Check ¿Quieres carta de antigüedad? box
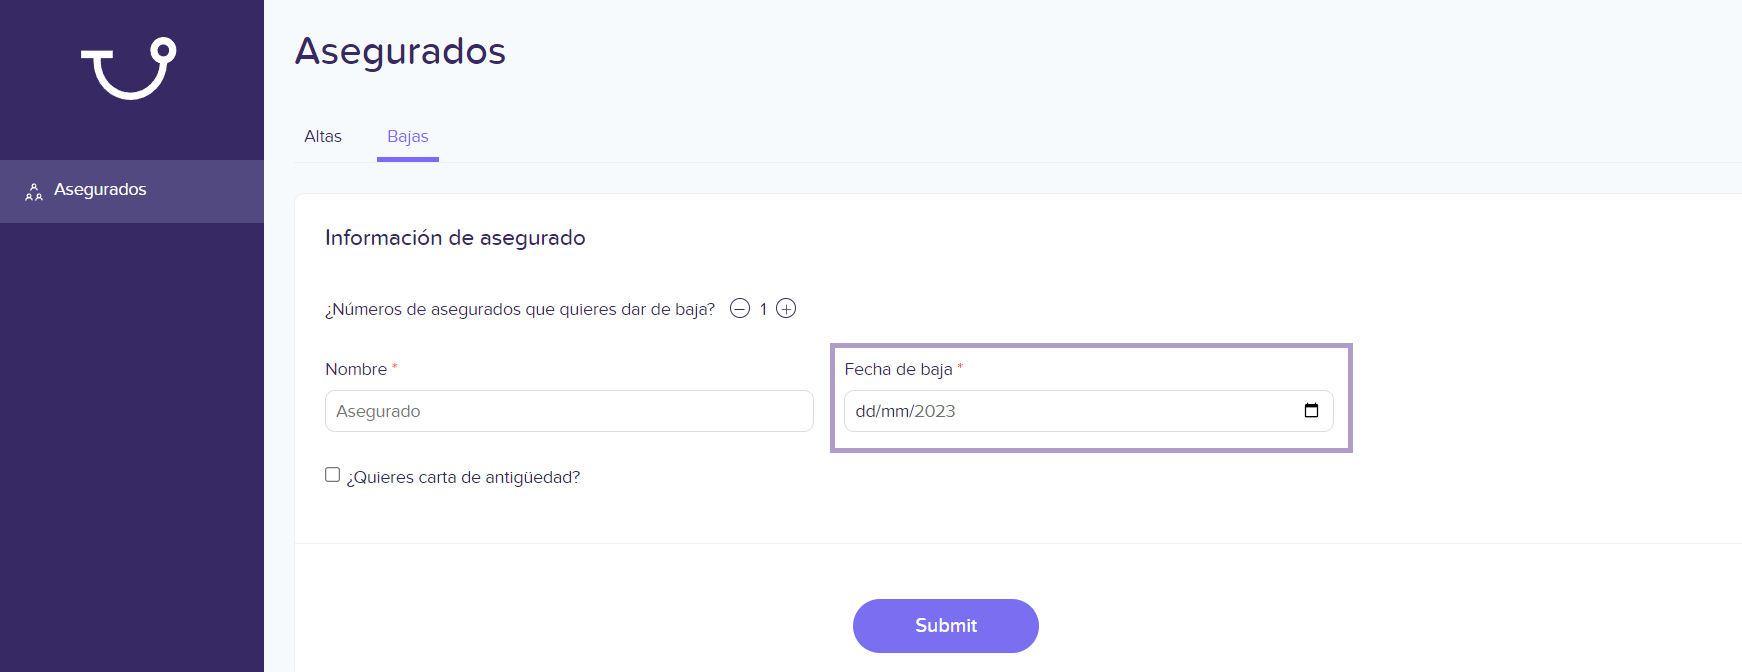Screen dimensions: 1742x672 (x=332, y=475)
